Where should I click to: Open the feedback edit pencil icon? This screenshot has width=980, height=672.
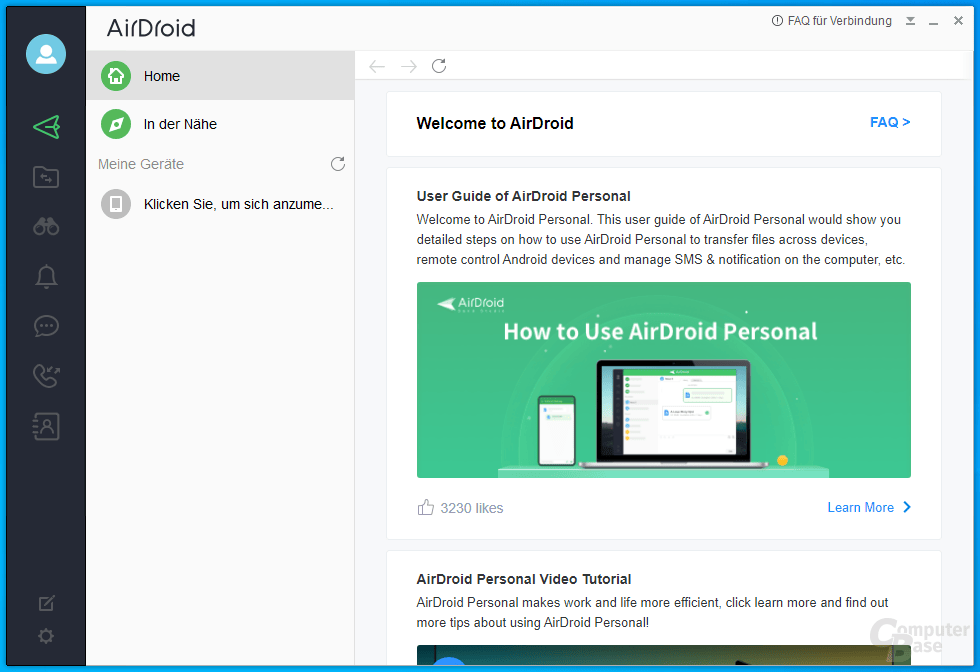pyautogui.click(x=46, y=603)
